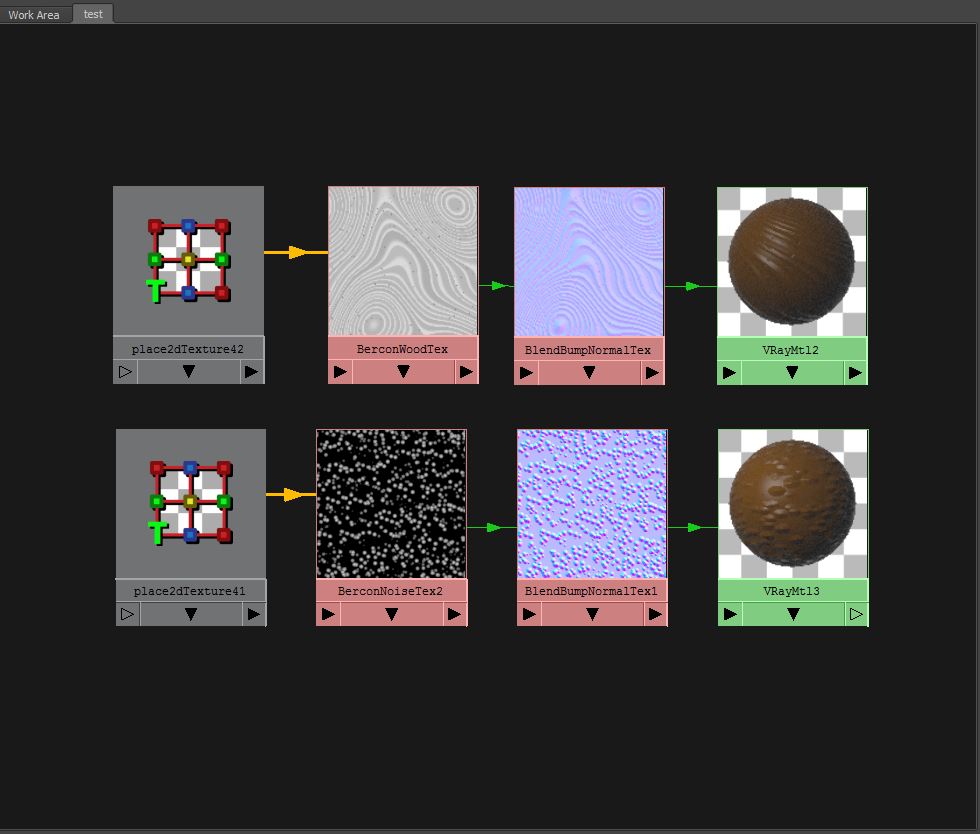Image resolution: width=980 pixels, height=834 pixels.
Task: Click the BlendBumpNormalTex node label
Action: pos(588,350)
